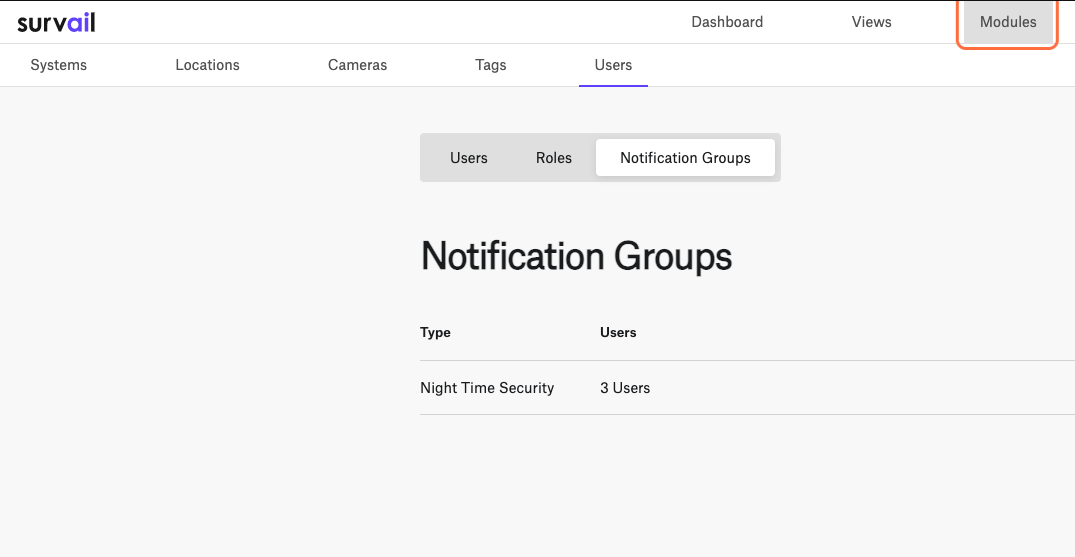Image resolution: width=1075 pixels, height=557 pixels.
Task: Go to the Views section
Action: tap(871, 22)
